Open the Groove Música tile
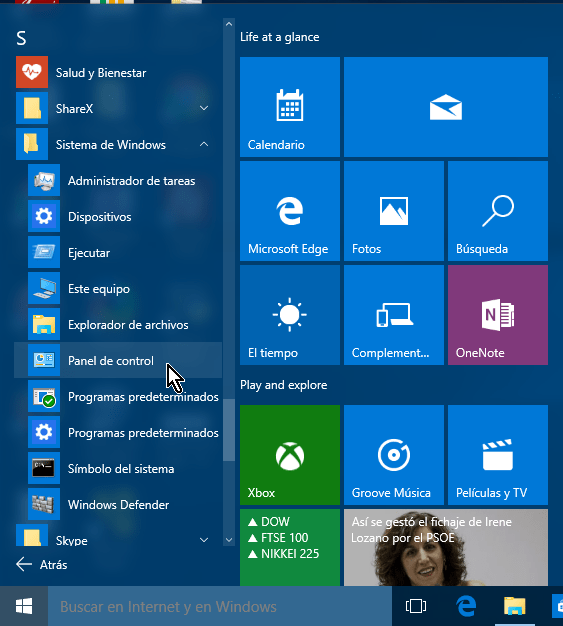Screen dimensions: 563x626 394,455
